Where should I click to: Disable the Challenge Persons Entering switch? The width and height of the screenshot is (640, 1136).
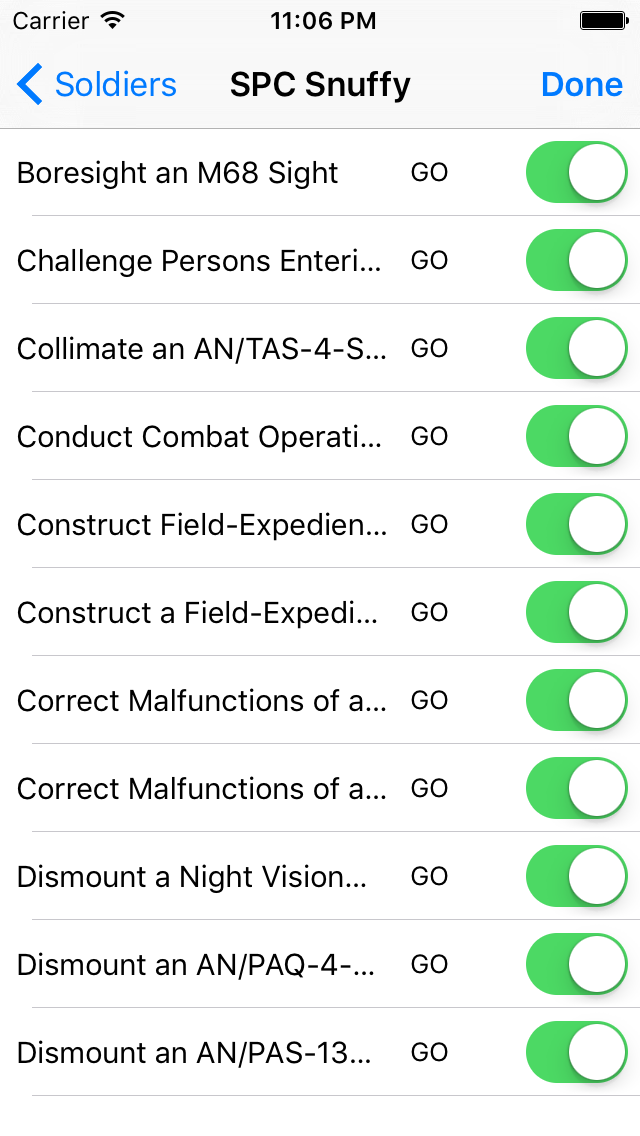[x=576, y=259]
